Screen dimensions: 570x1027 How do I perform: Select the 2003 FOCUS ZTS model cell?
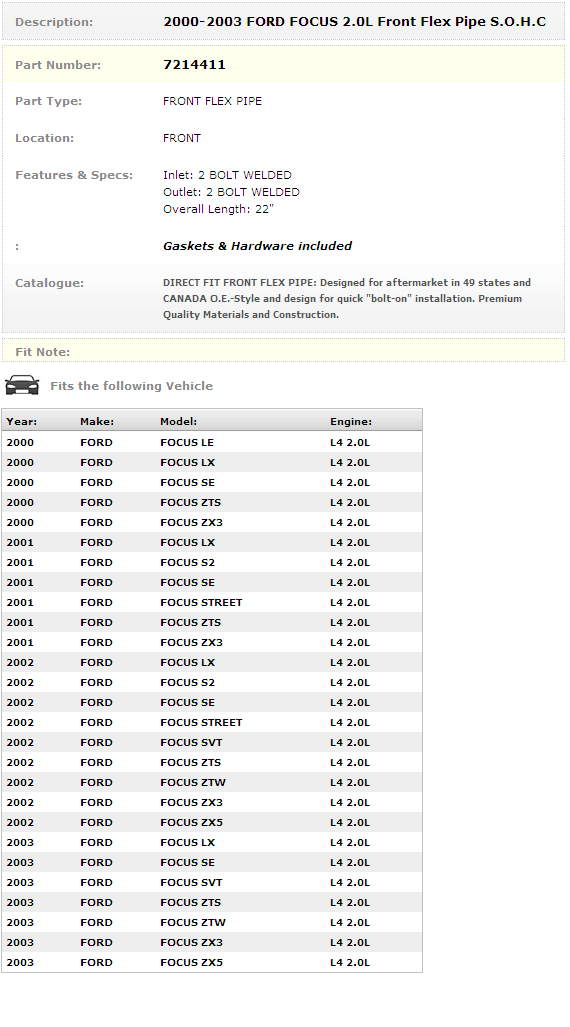[x=191, y=902]
